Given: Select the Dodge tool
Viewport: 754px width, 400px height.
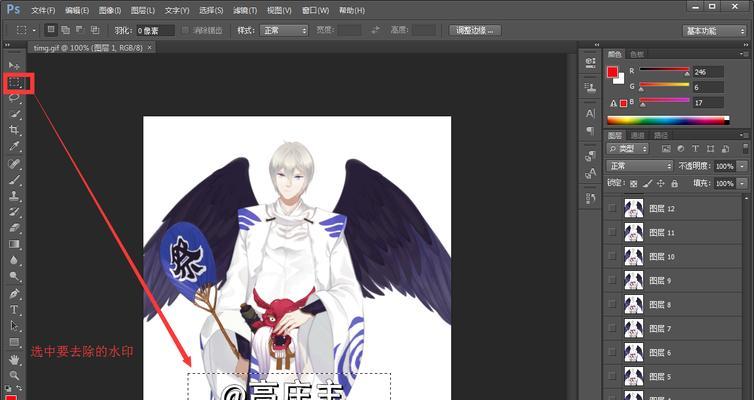Looking at the screenshot, I should click(x=14, y=276).
